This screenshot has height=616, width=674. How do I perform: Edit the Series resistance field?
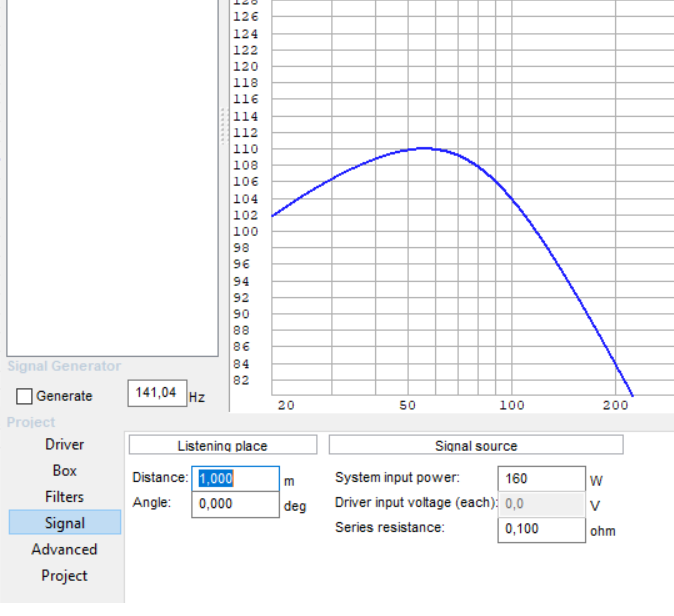coord(542,529)
